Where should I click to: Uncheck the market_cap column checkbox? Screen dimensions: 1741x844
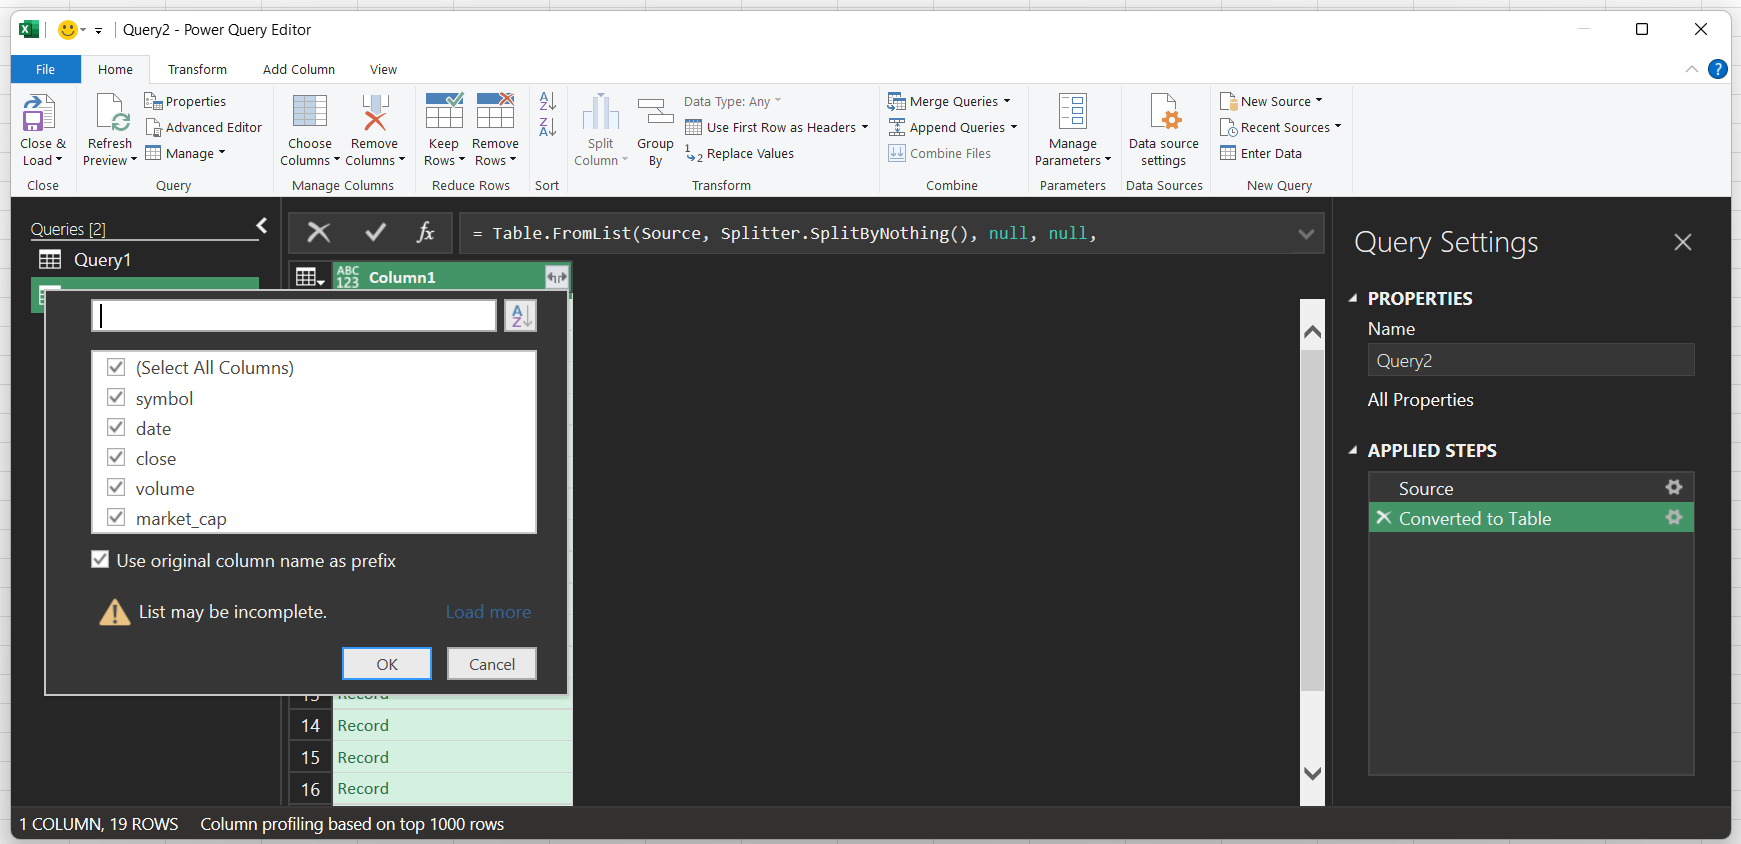tap(116, 517)
